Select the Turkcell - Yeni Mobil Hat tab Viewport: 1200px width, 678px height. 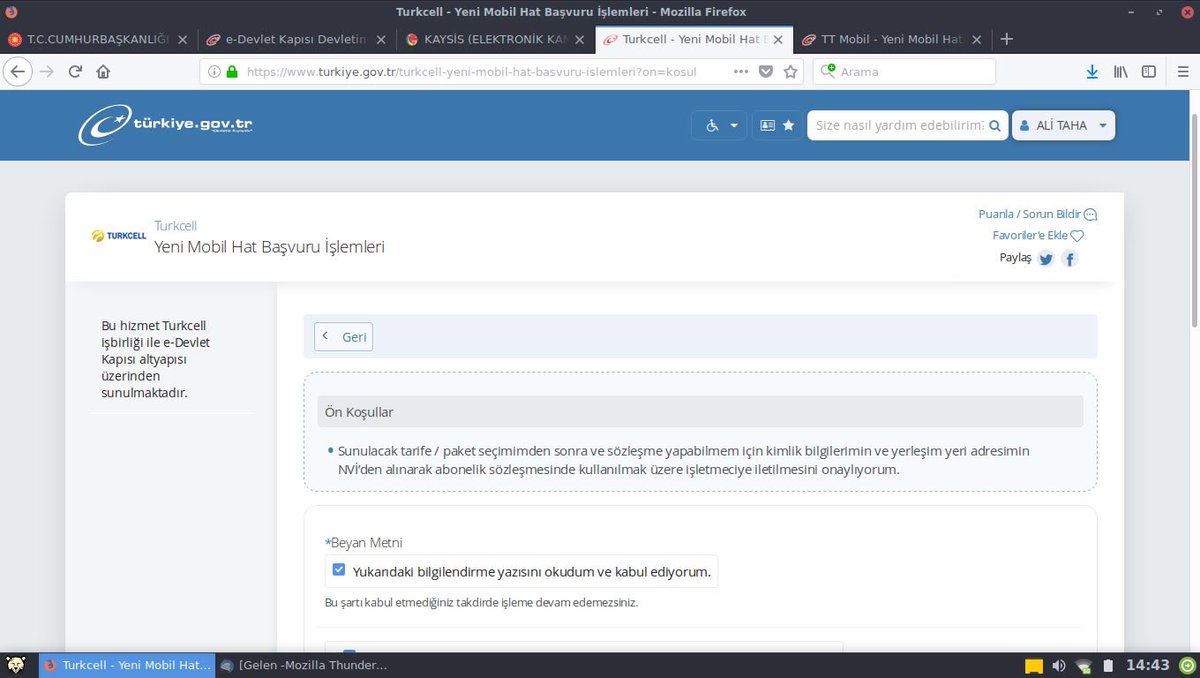pos(694,39)
